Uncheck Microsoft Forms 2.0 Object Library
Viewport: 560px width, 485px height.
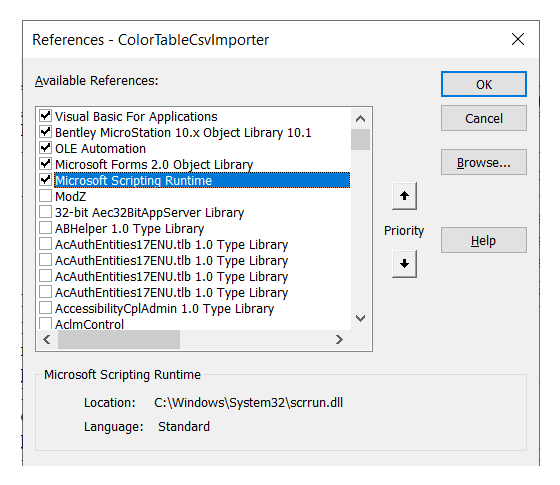45,164
